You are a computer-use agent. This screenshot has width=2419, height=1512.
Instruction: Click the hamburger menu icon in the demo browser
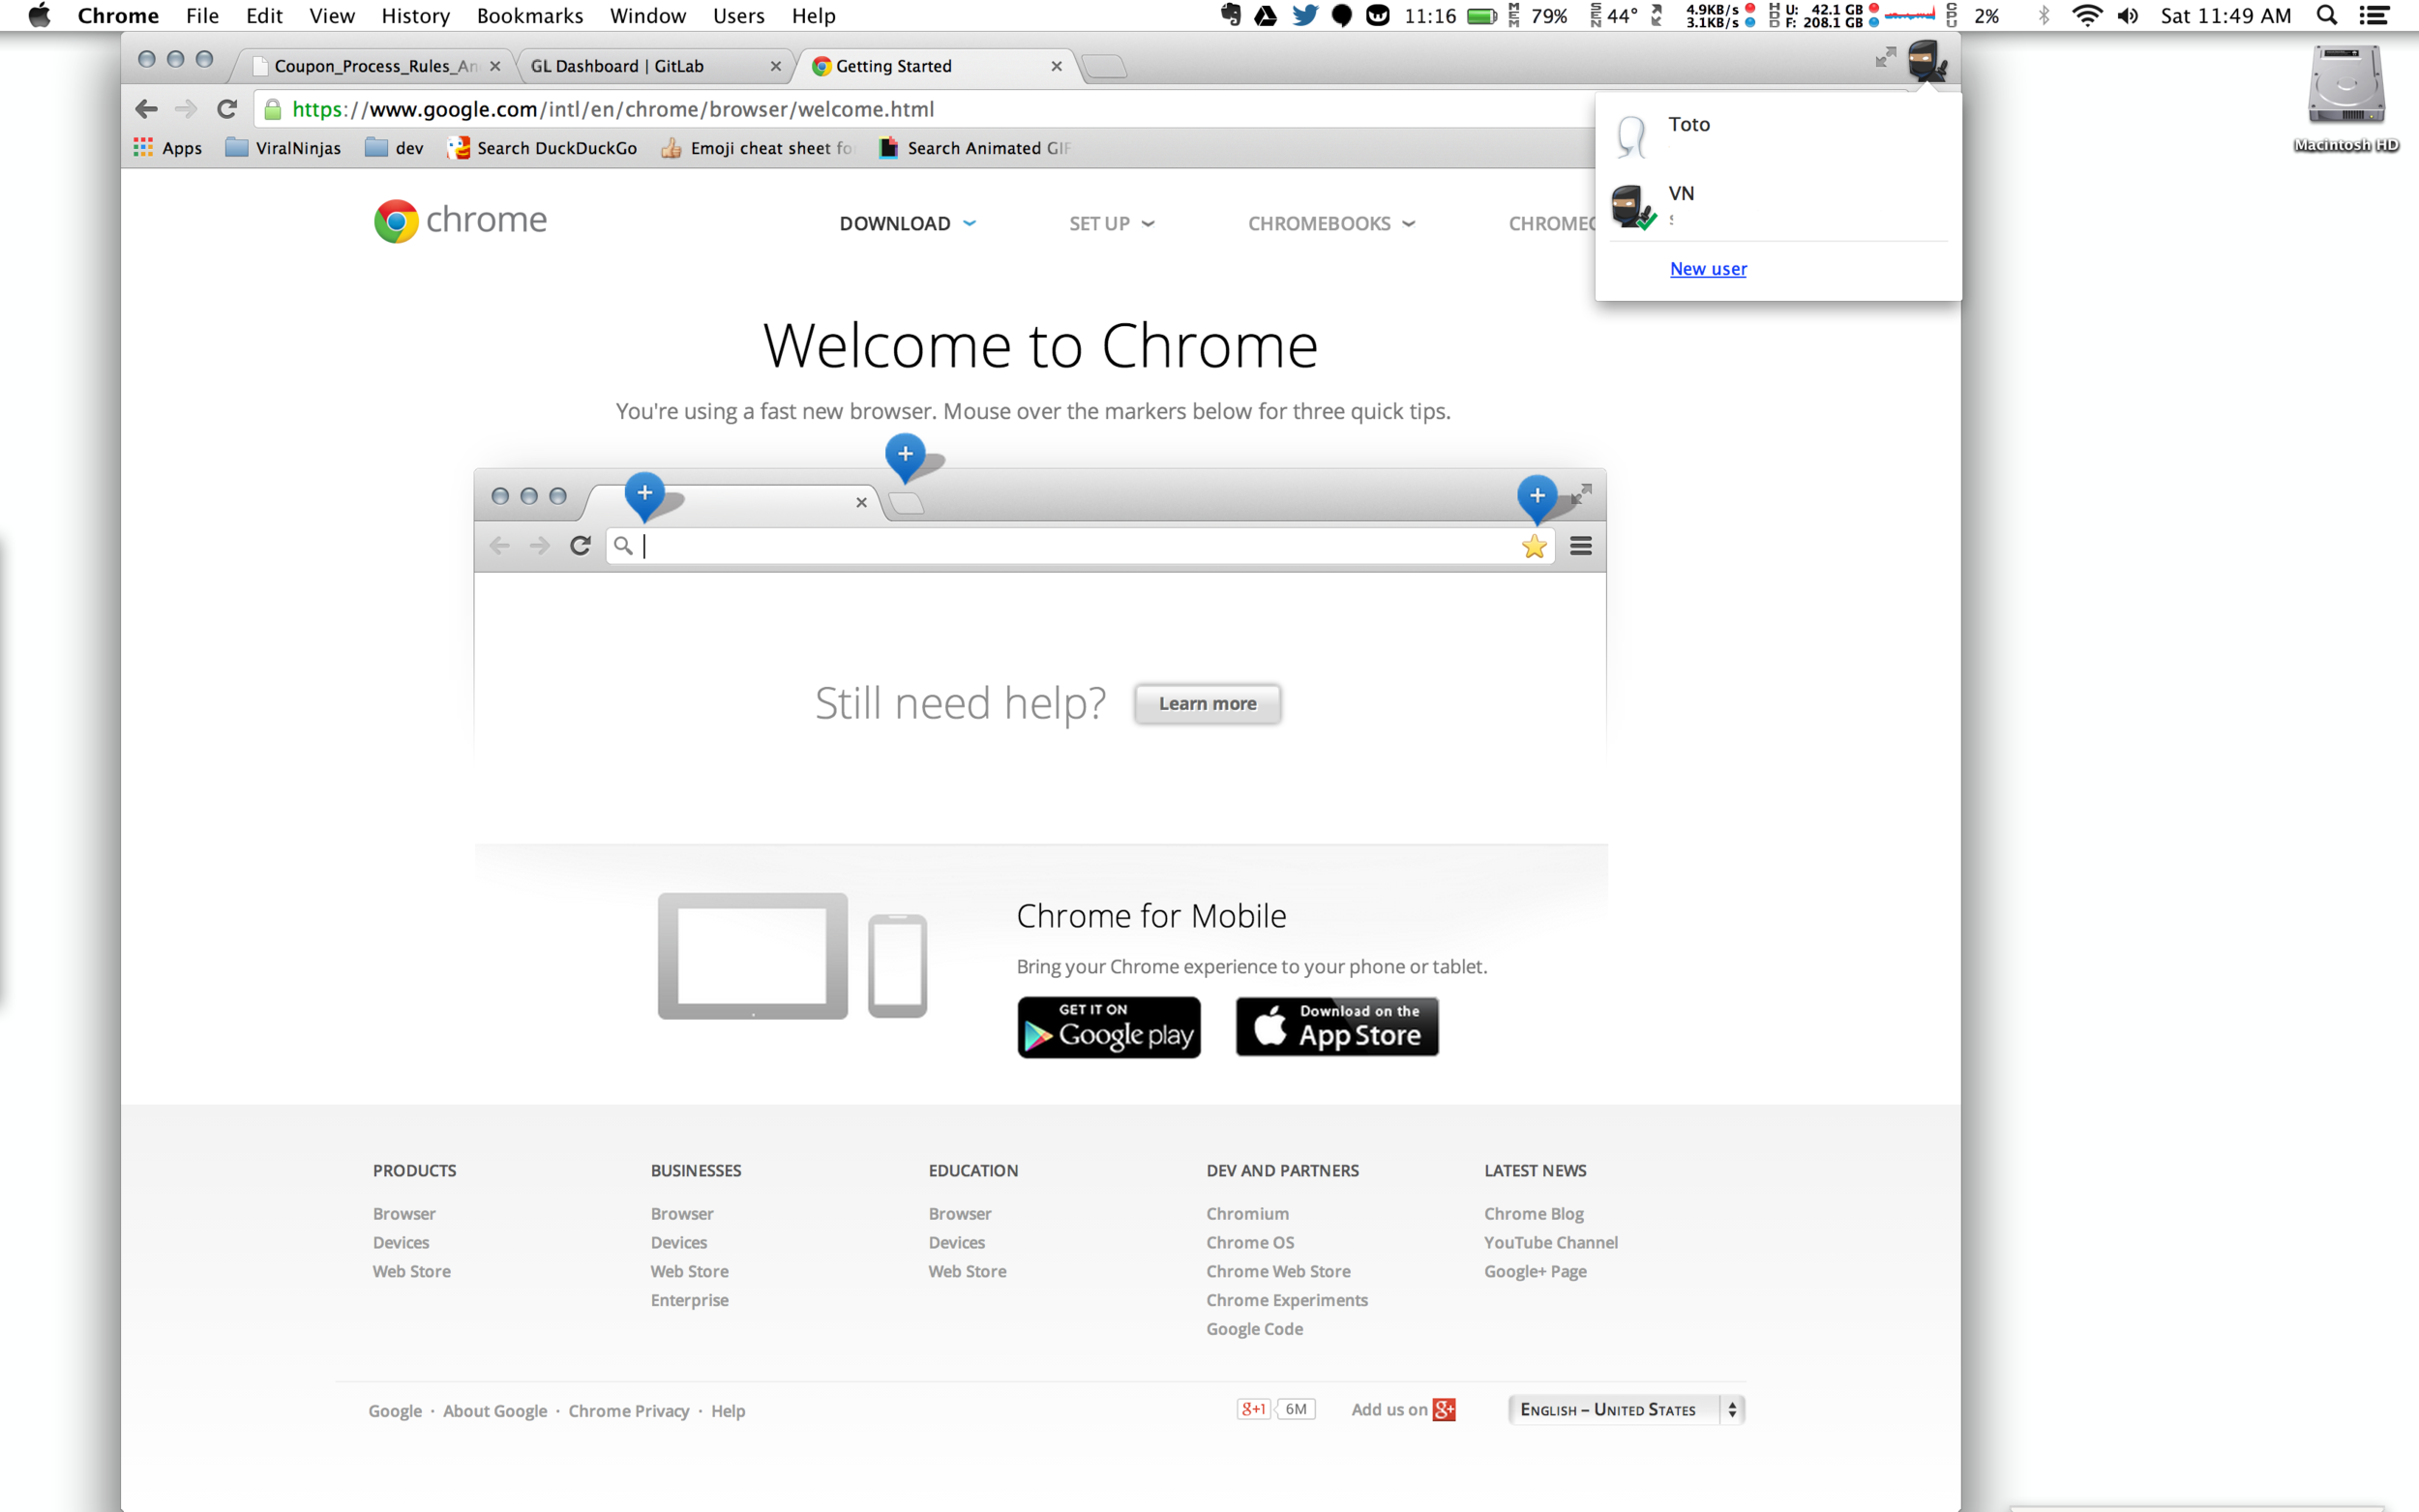click(x=1581, y=546)
